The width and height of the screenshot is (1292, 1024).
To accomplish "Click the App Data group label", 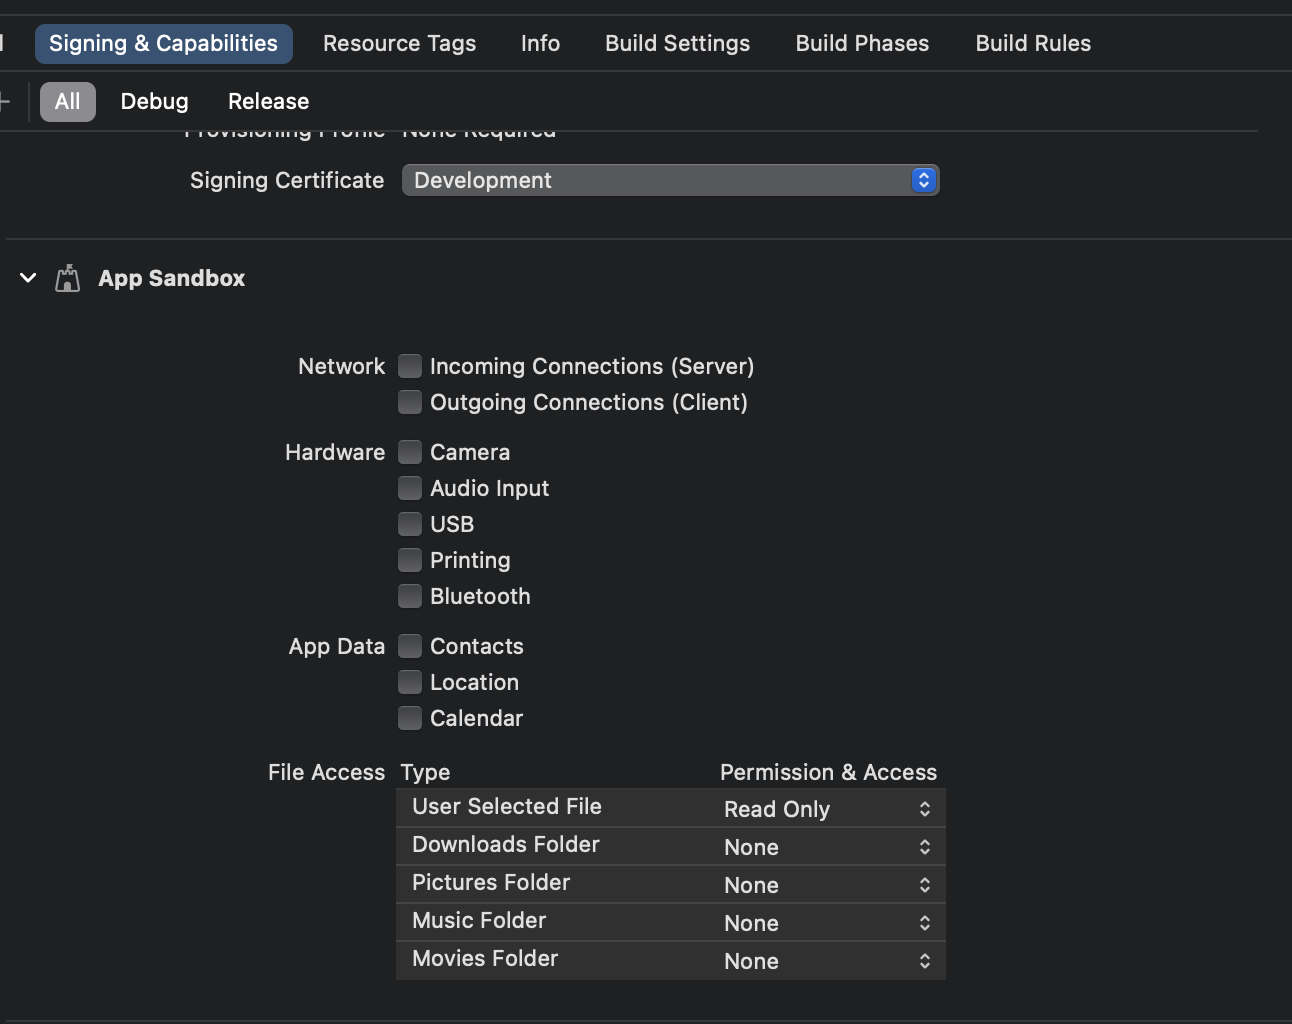I will point(337,647).
